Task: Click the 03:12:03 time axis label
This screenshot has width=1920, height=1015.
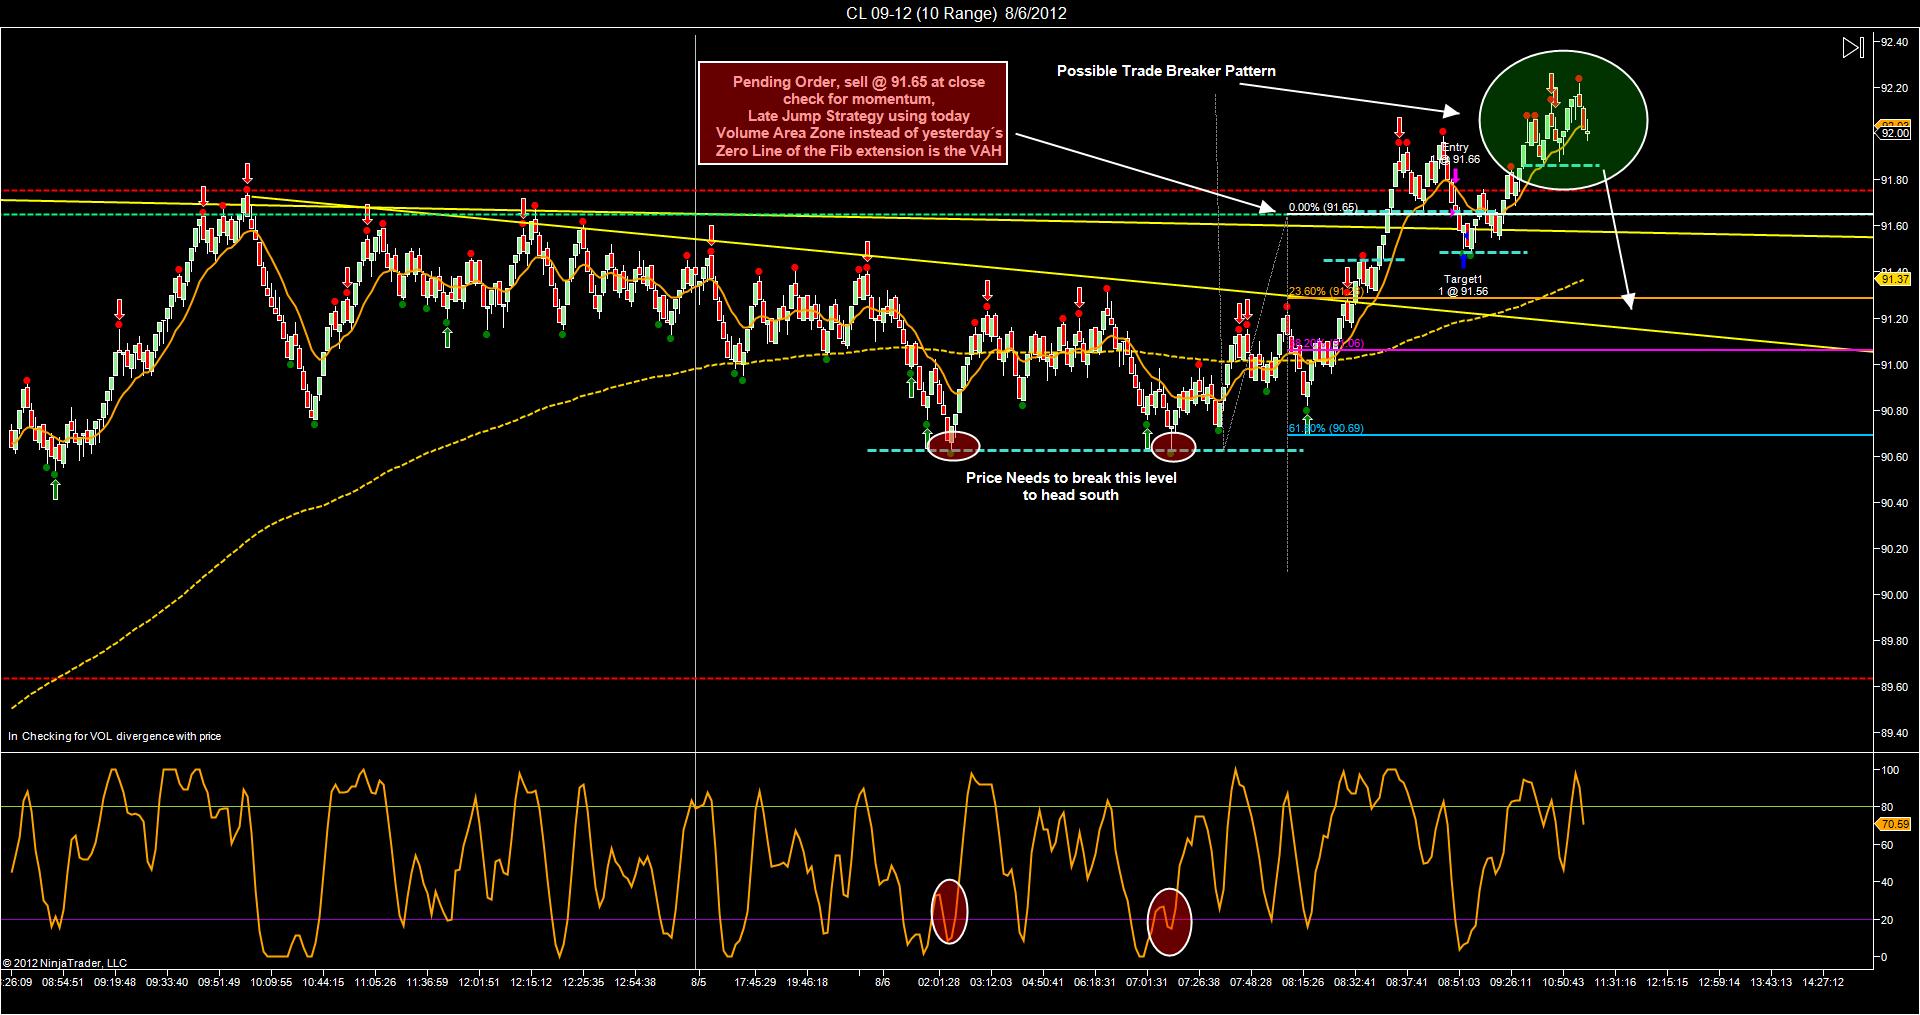Action: point(990,982)
